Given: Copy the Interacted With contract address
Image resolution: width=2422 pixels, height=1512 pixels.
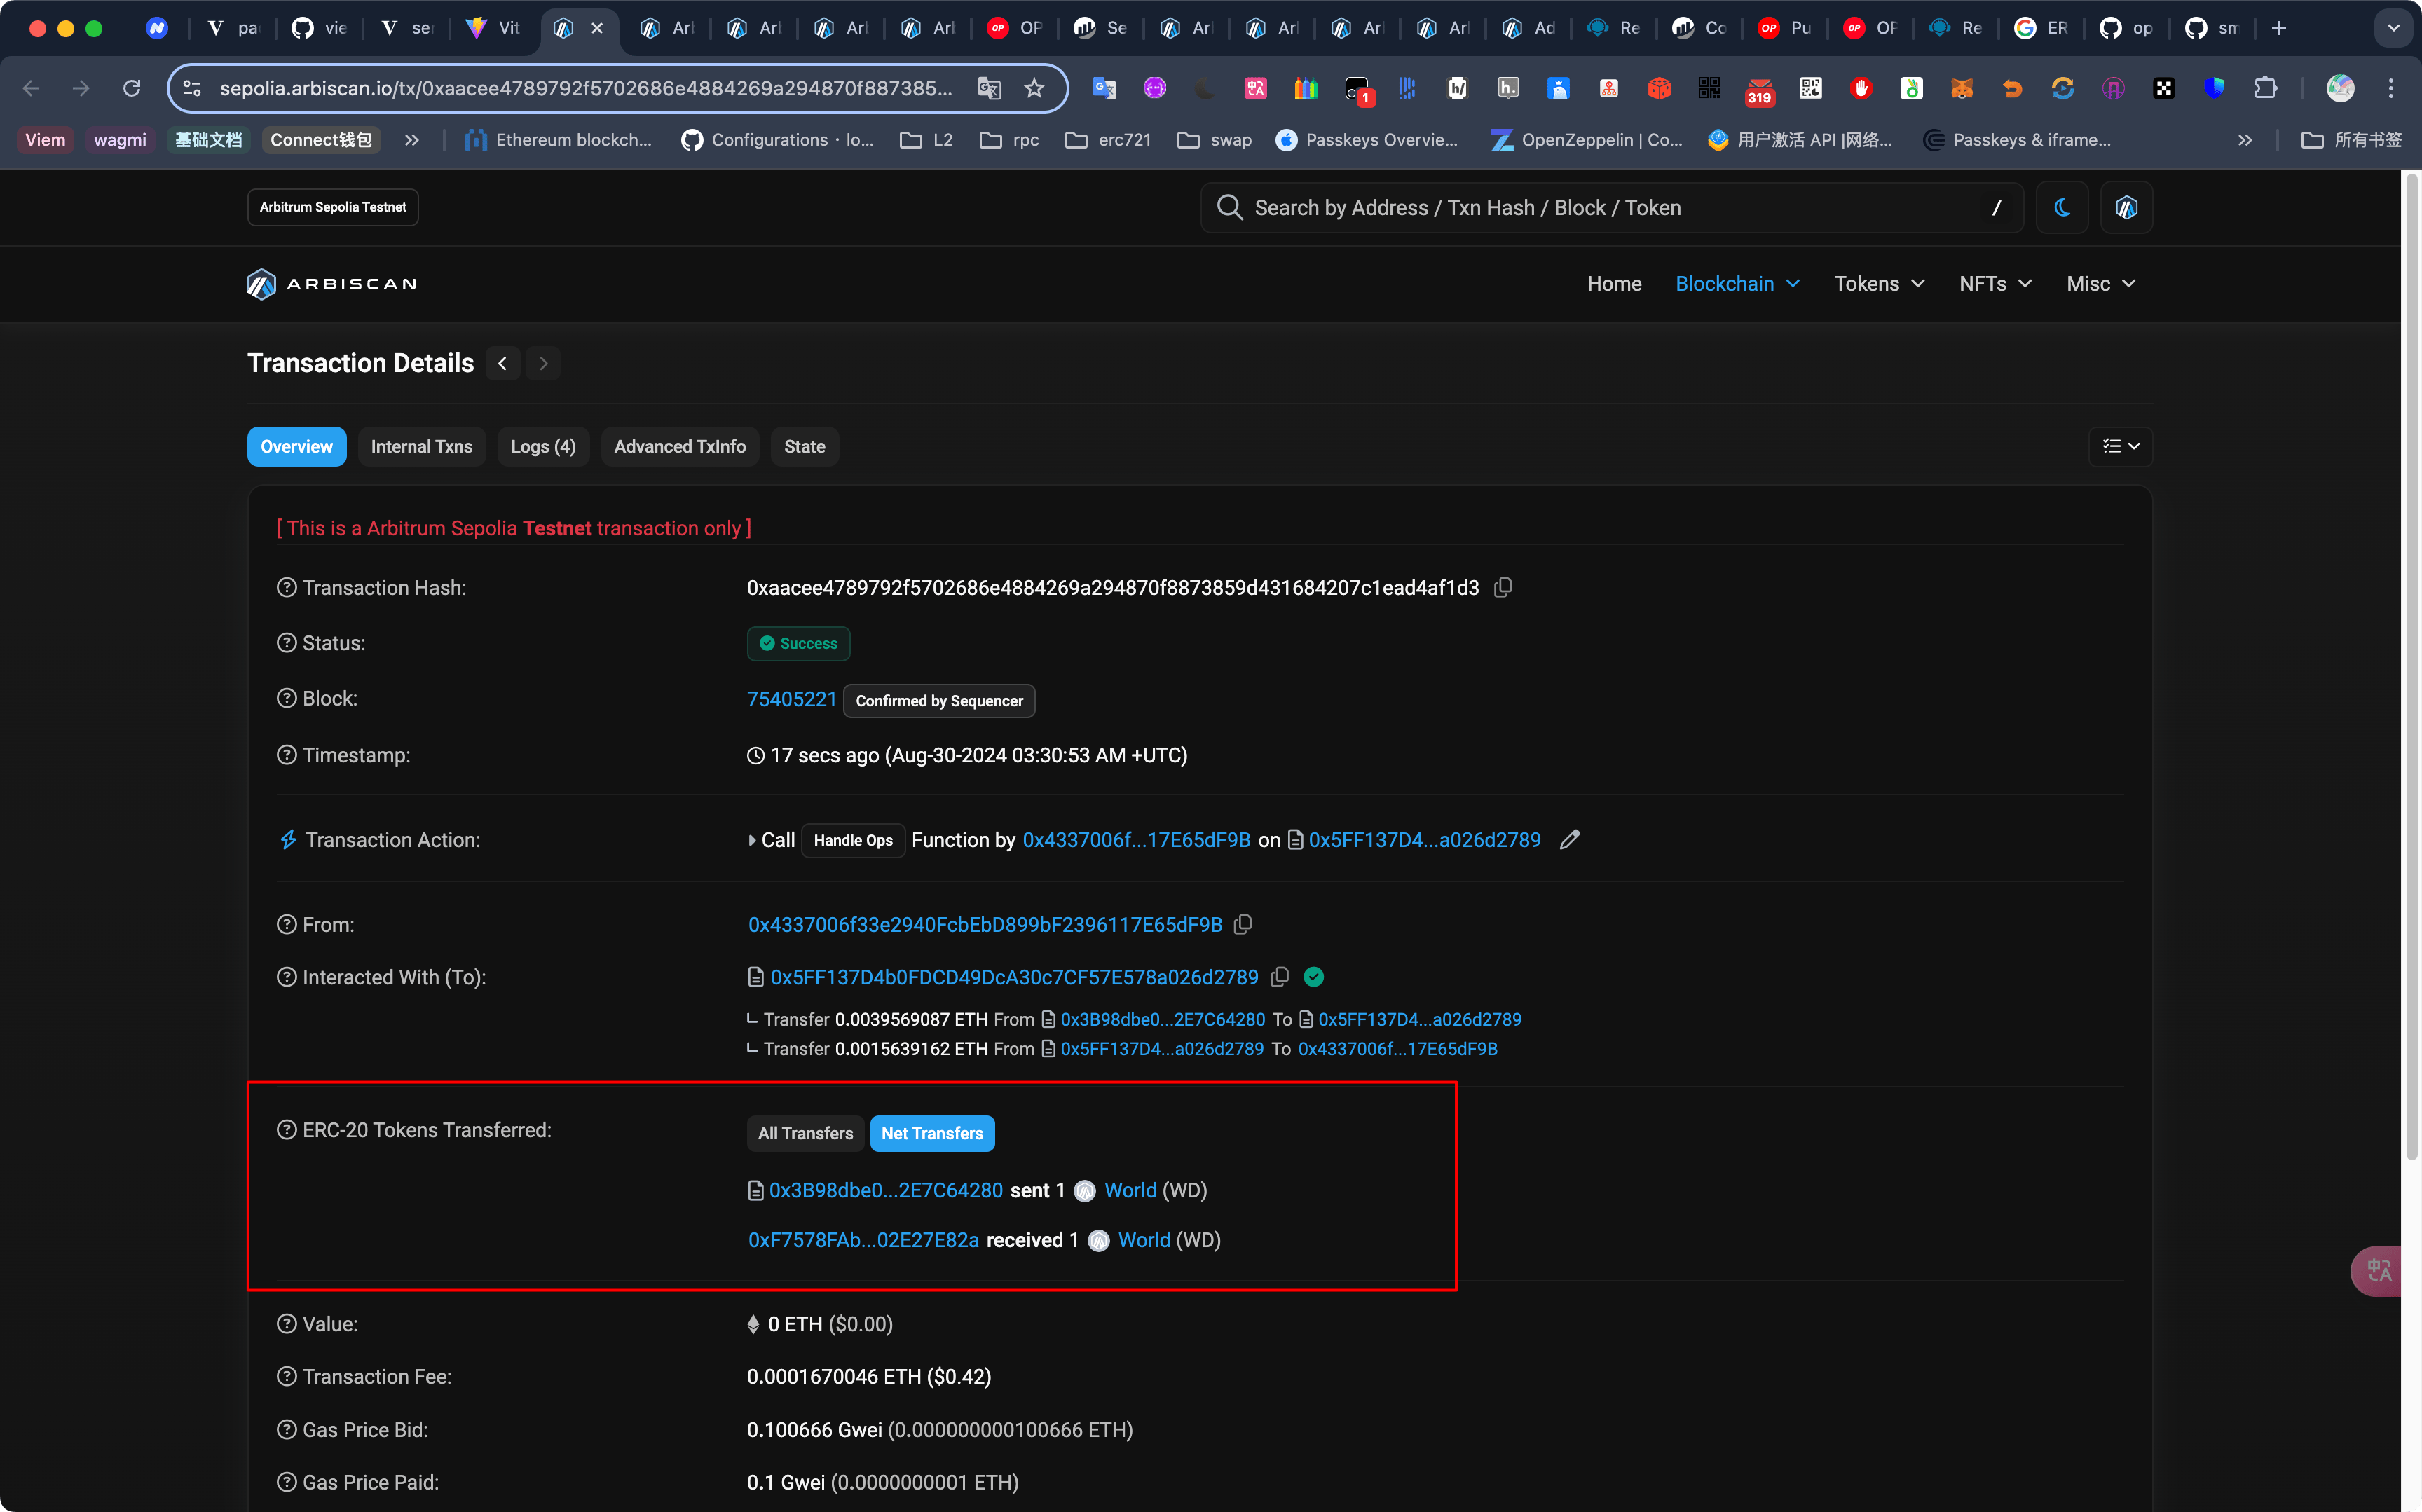Looking at the screenshot, I should tap(1279, 977).
